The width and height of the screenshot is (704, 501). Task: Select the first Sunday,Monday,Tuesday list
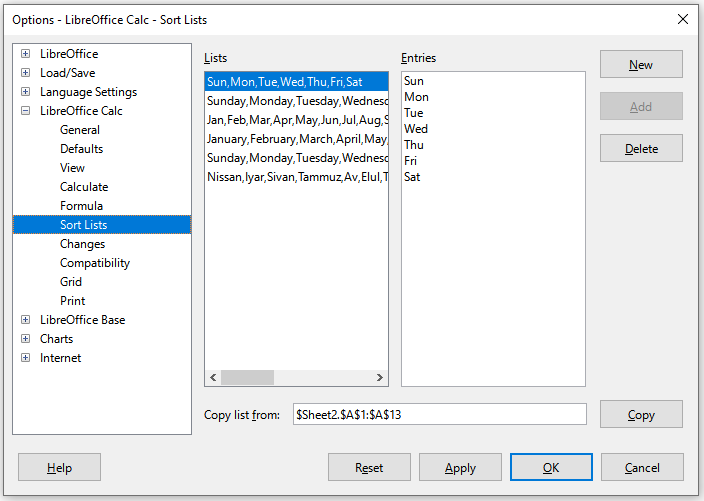point(296,101)
